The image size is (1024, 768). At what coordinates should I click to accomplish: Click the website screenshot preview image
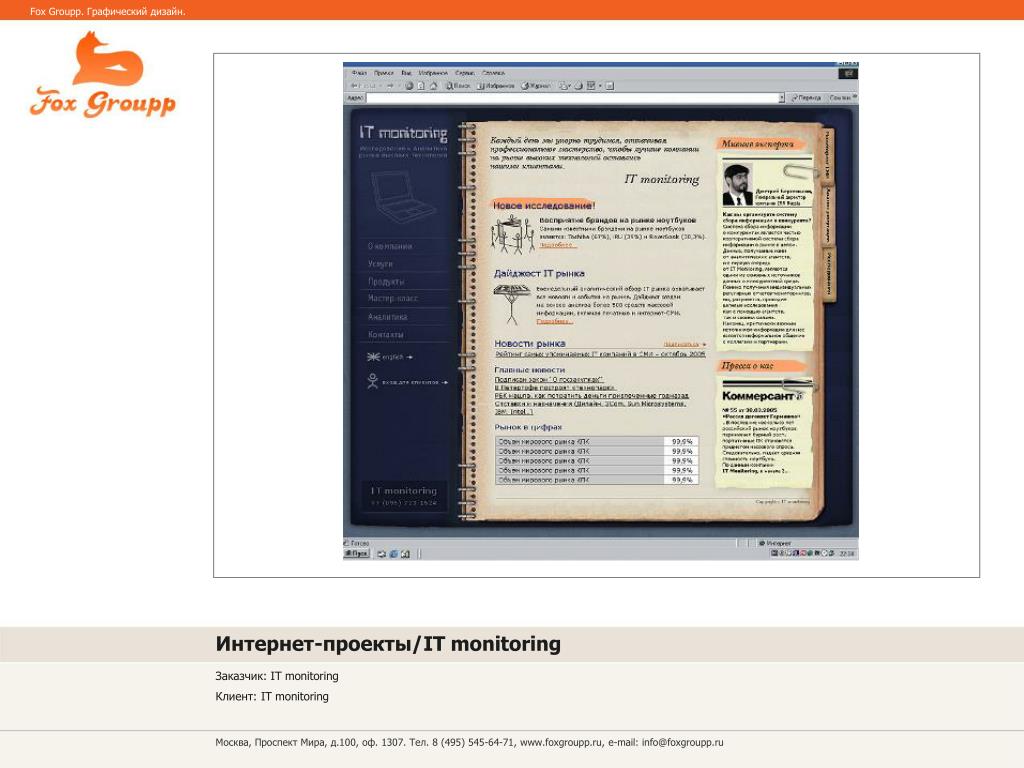pyautogui.click(x=601, y=311)
